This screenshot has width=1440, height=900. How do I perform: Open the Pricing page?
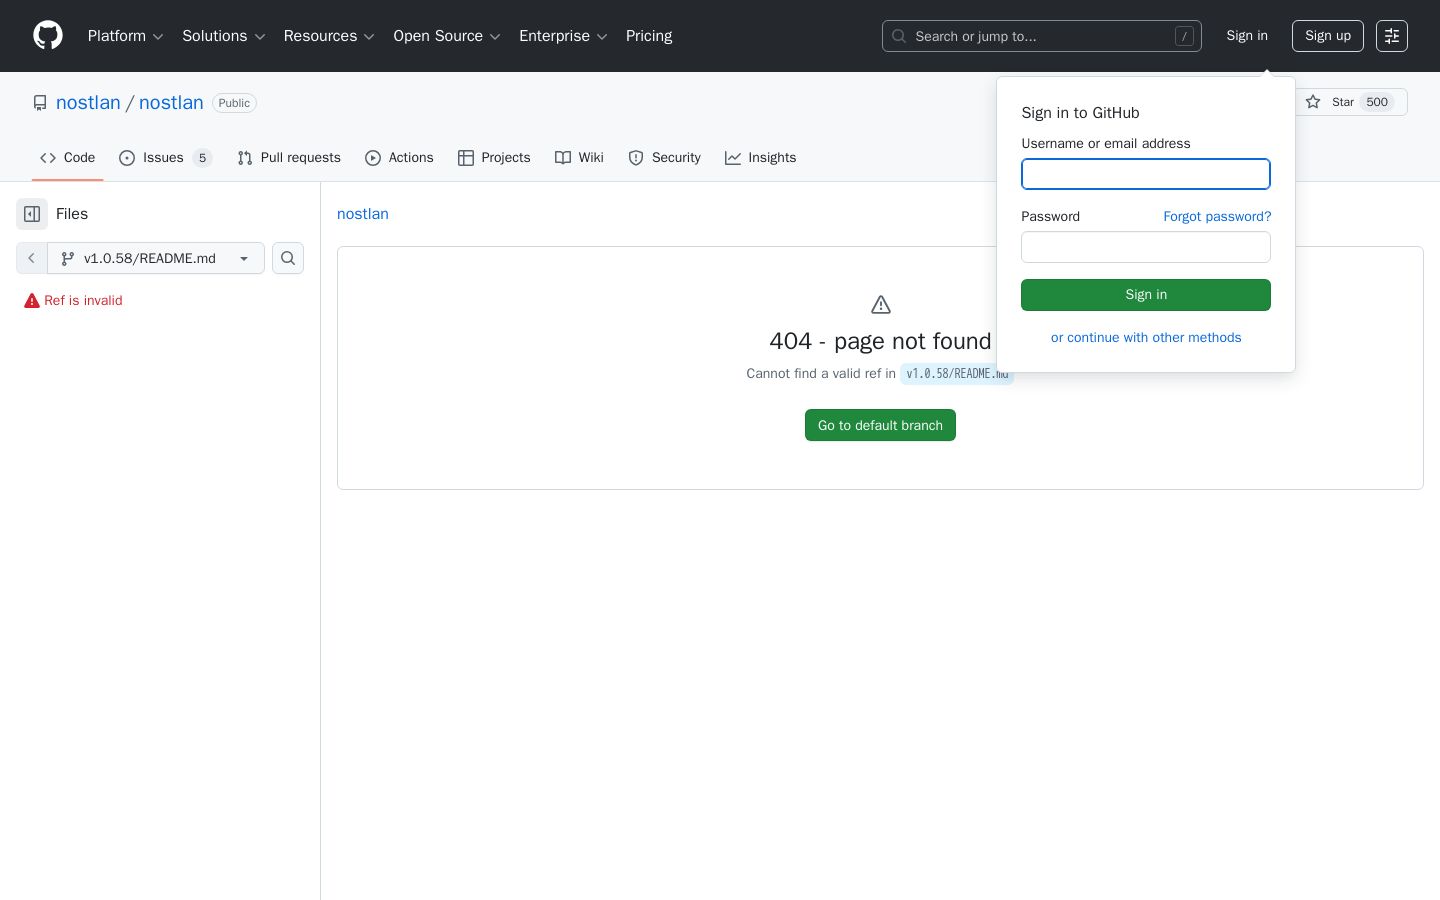tap(649, 36)
